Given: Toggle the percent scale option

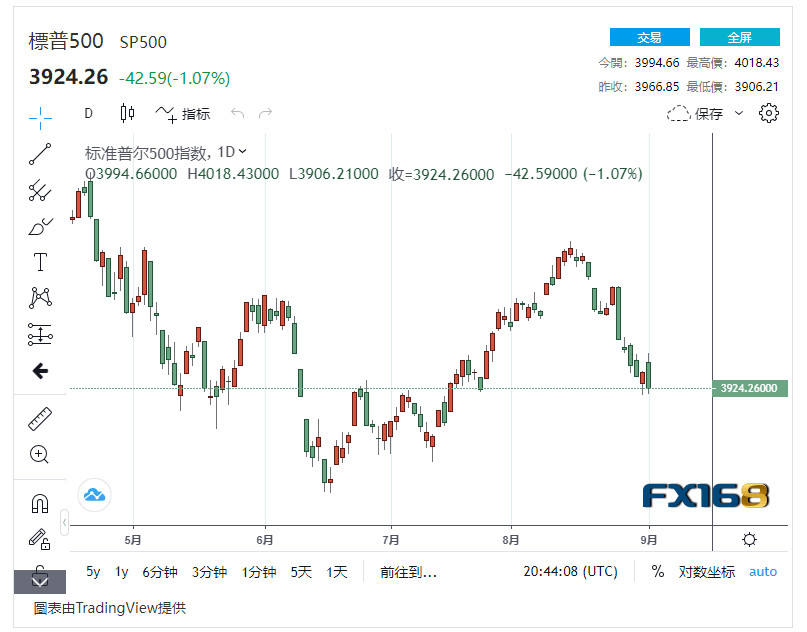Looking at the screenshot, I should [x=657, y=571].
